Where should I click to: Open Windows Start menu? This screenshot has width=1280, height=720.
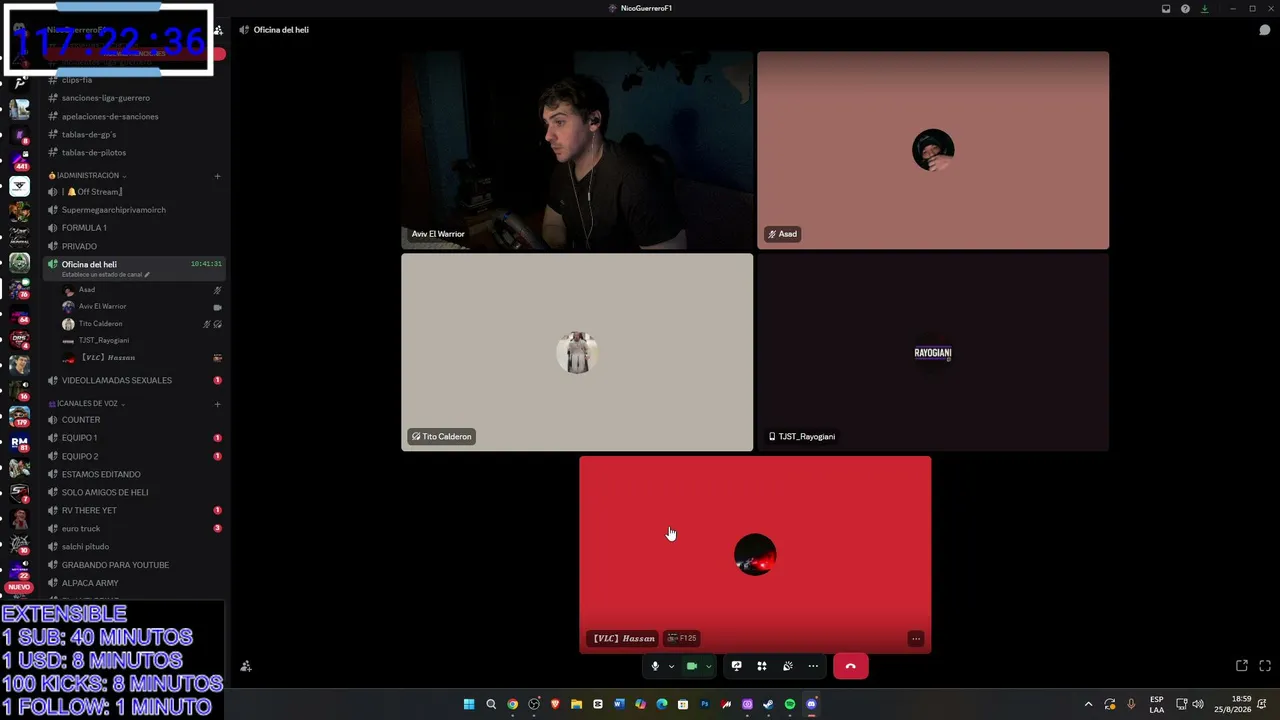(x=469, y=704)
